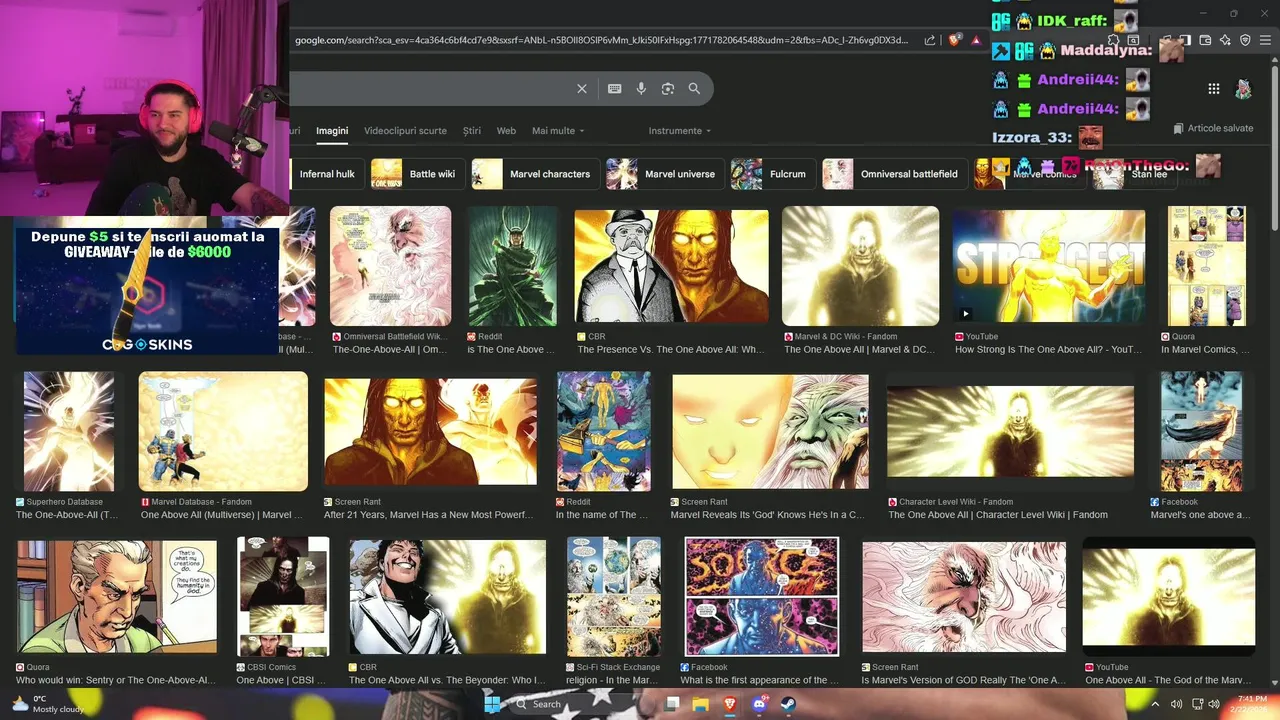Open Brave VPN shield icon
Screen dimensions: 1280x720
click(1245, 40)
